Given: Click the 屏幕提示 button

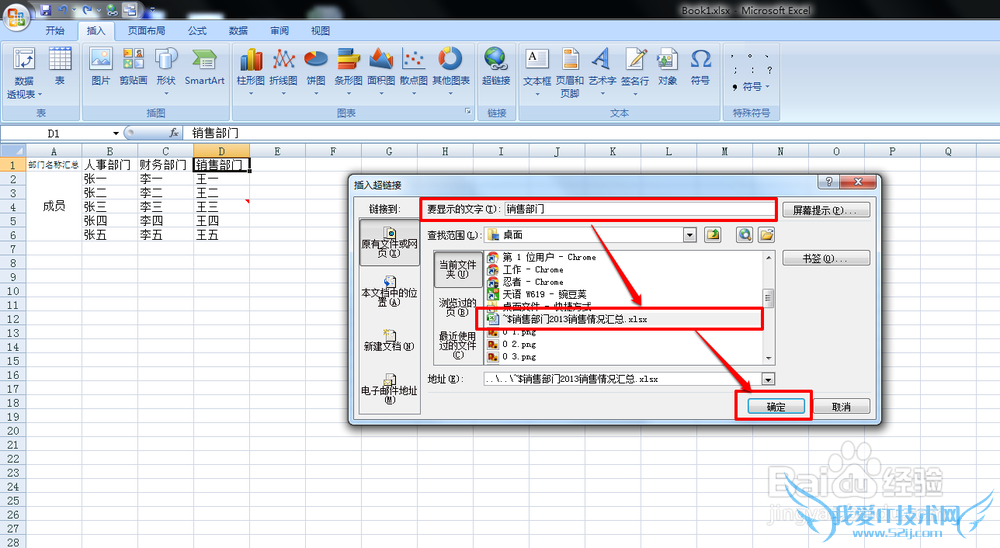Looking at the screenshot, I should pos(825,210).
